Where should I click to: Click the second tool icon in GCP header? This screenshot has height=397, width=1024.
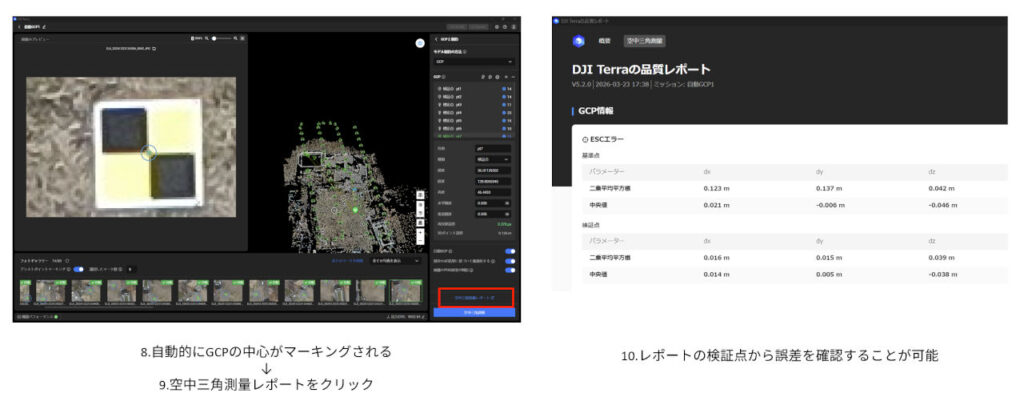(490, 76)
